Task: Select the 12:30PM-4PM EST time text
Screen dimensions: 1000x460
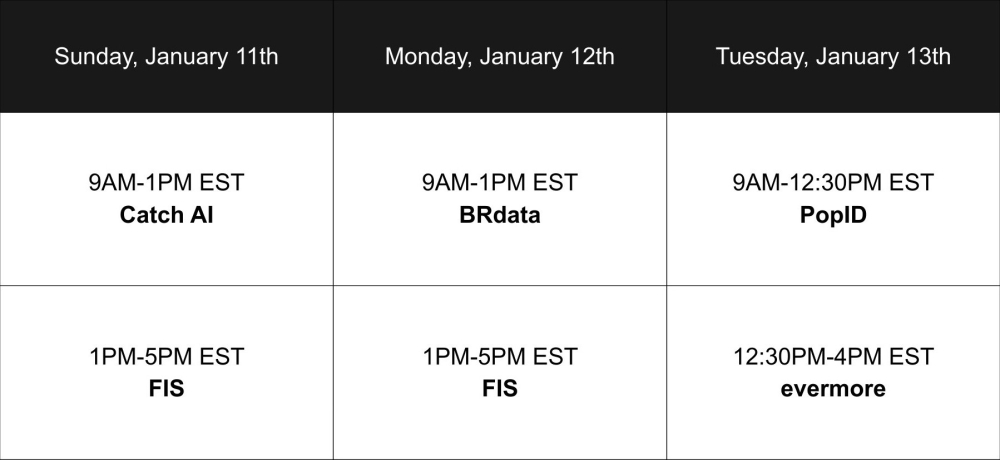Action: [x=833, y=357]
